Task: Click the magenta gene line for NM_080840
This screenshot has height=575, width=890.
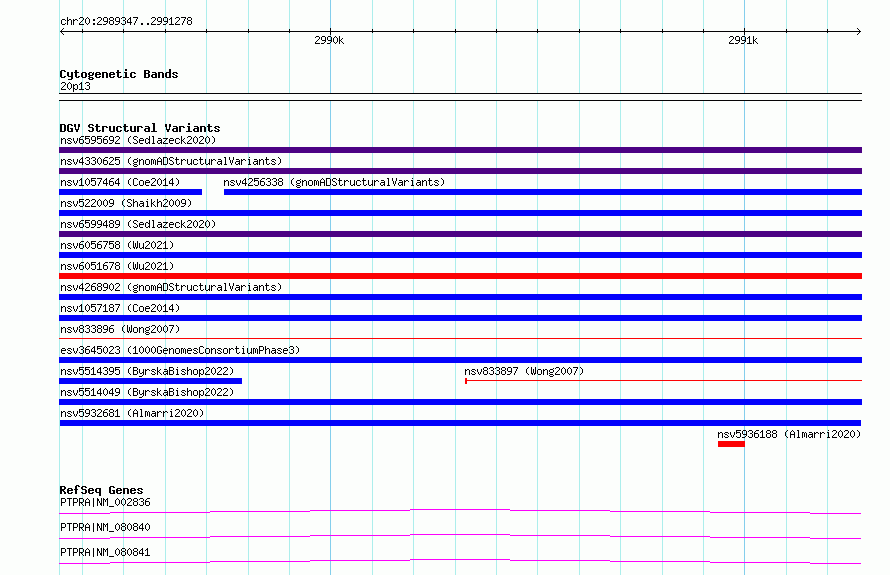Action: pos(460,536)
